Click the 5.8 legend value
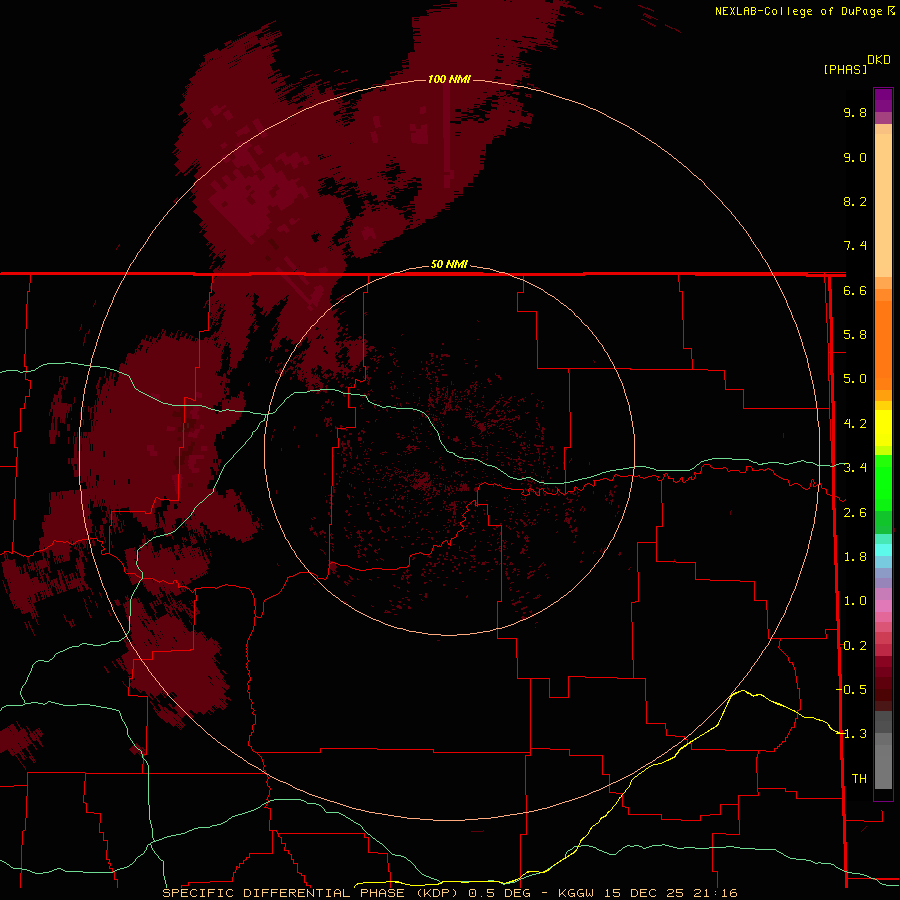 click(x=855, y=335)
